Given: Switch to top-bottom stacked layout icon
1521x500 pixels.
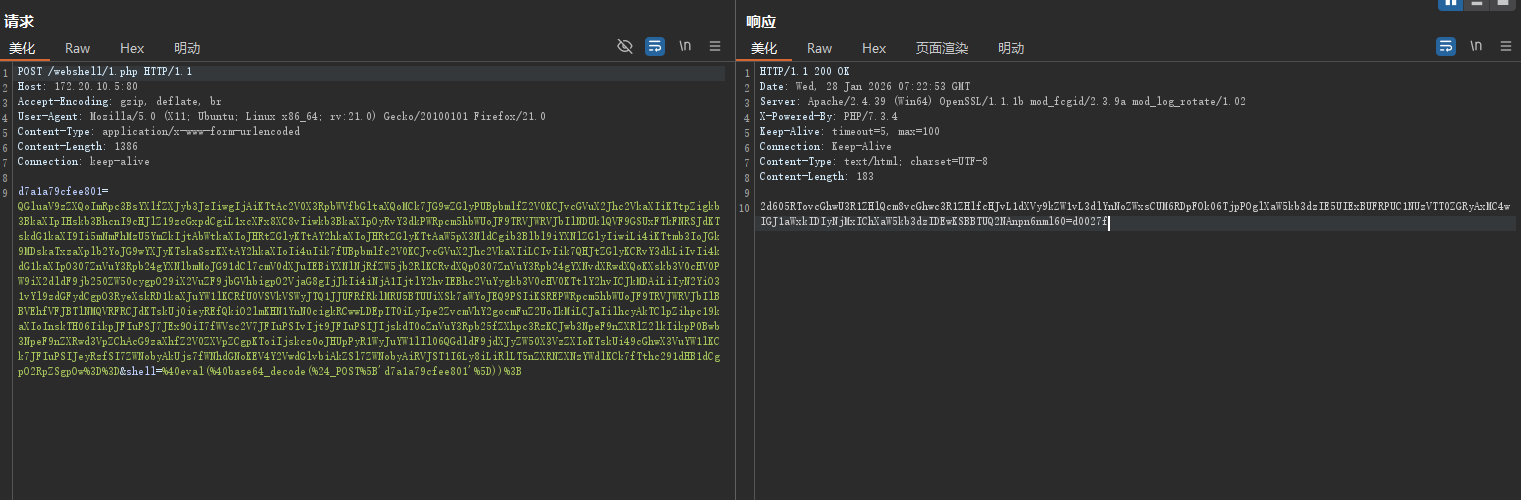Looking at the screenshot, I should coord(1476,4).
